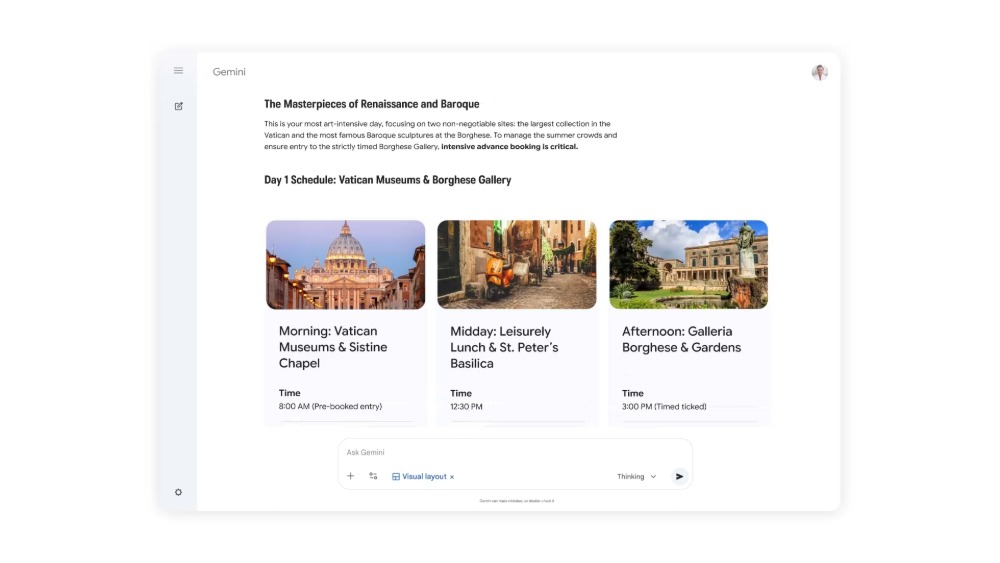This screenshot has width=1000, height=563.
Task: Open the Galleria Borghese villa photo
Action: (x=688, y=265)
